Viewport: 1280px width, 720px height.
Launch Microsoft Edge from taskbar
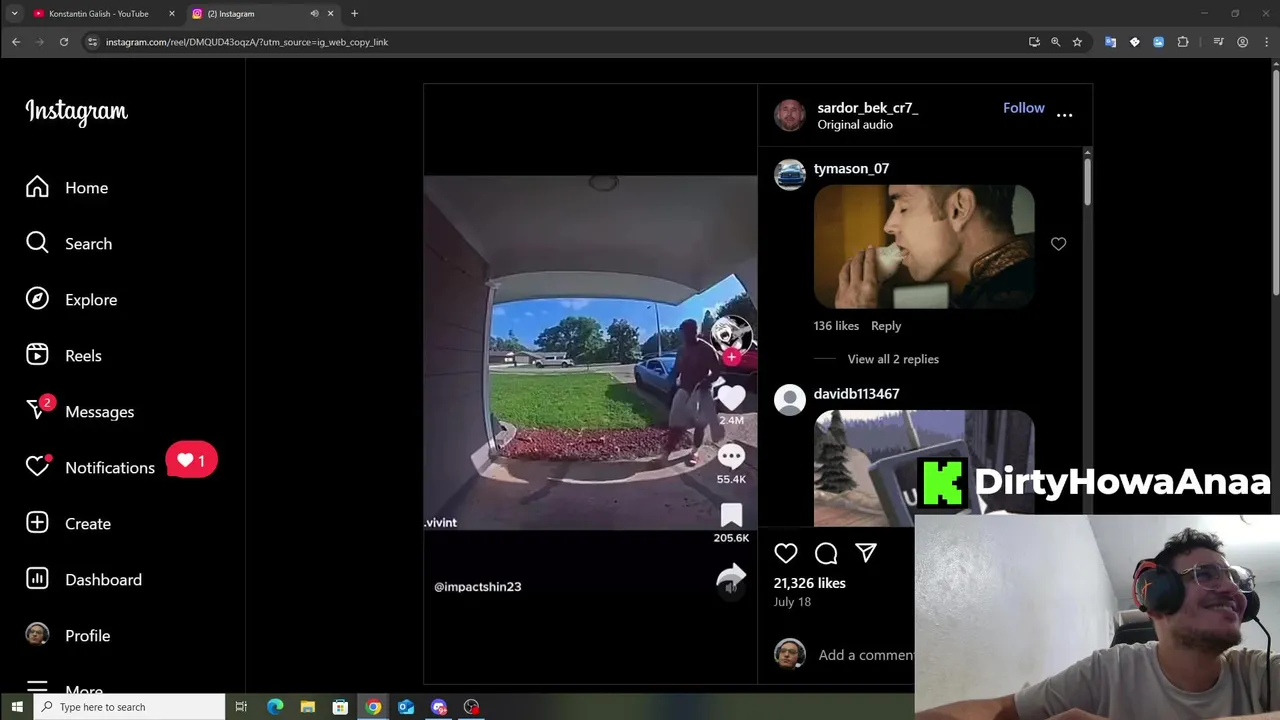tap(275, 707)
